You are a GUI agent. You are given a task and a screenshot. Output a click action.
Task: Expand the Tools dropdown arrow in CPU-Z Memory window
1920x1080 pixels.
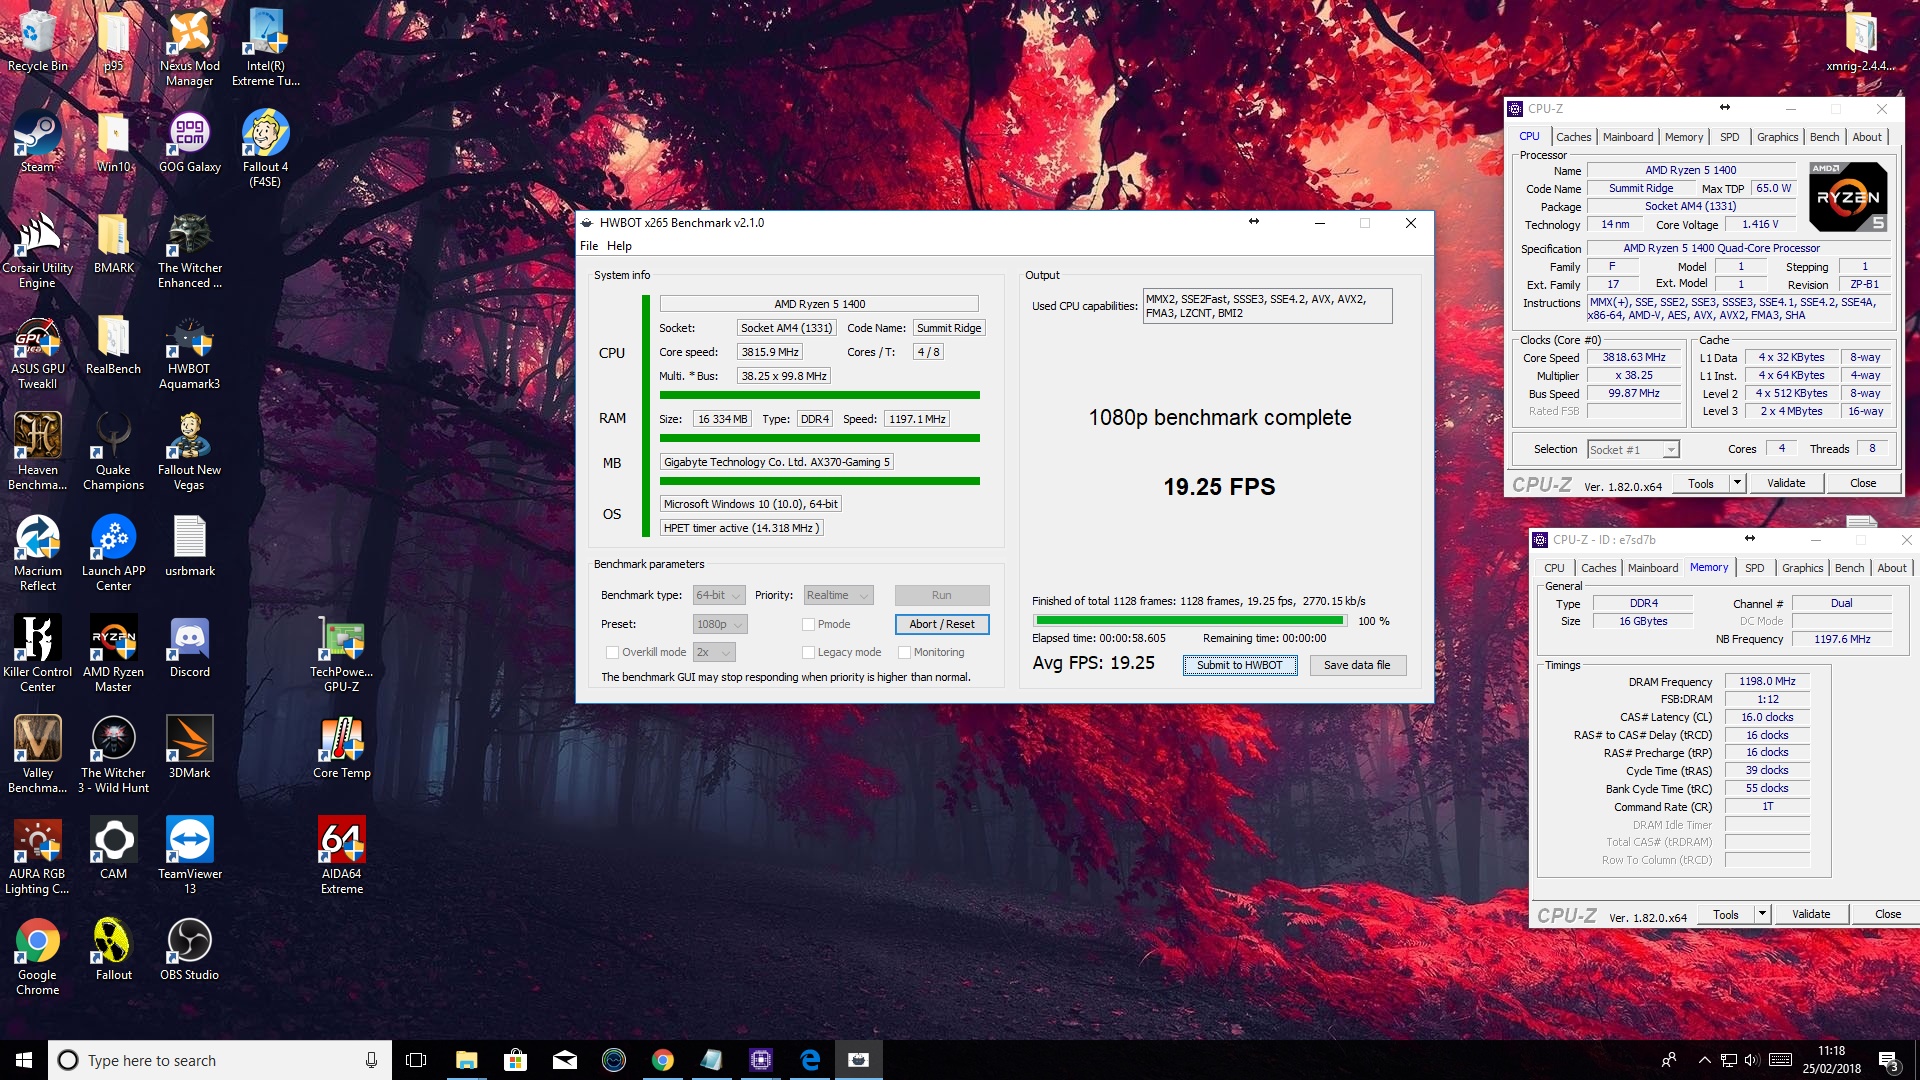pyautogui.click(x=1762, y=914)
